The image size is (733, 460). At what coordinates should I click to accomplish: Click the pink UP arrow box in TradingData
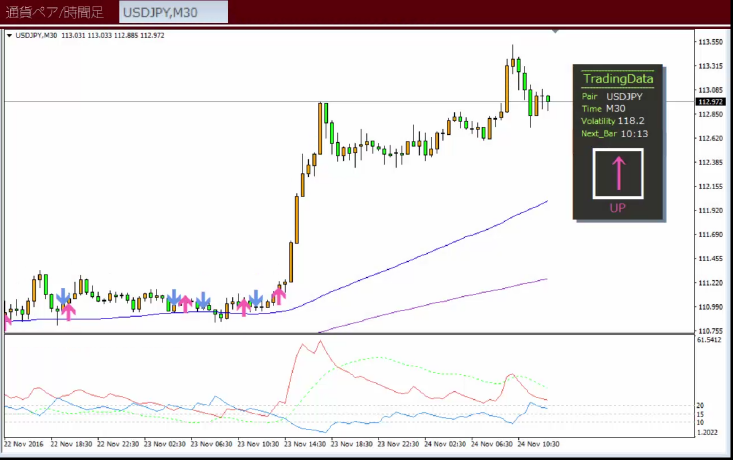[617, 173]
